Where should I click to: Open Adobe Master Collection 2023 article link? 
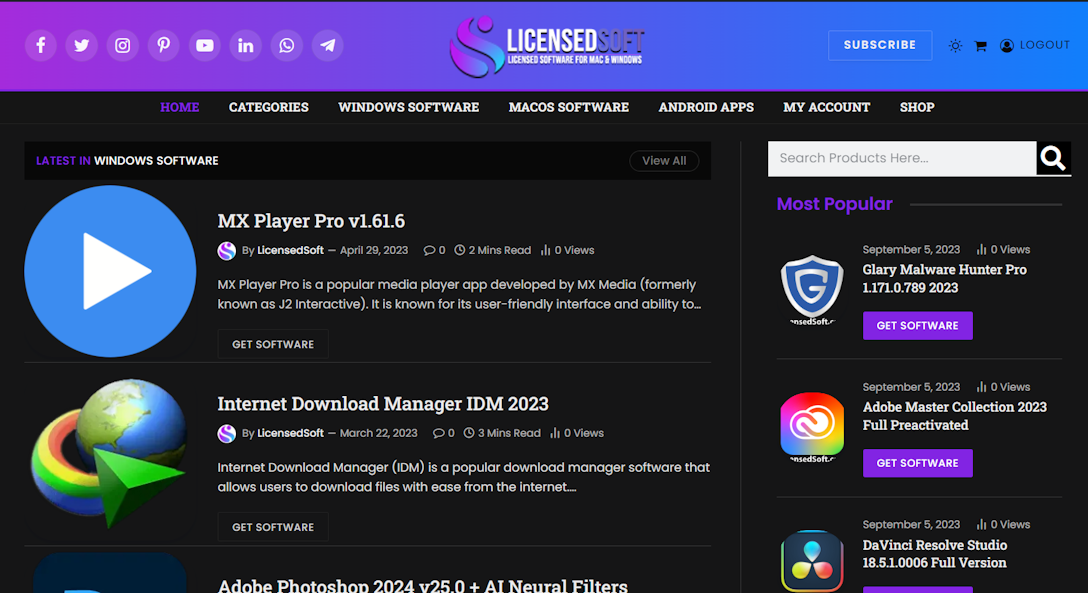pos(954,416)
